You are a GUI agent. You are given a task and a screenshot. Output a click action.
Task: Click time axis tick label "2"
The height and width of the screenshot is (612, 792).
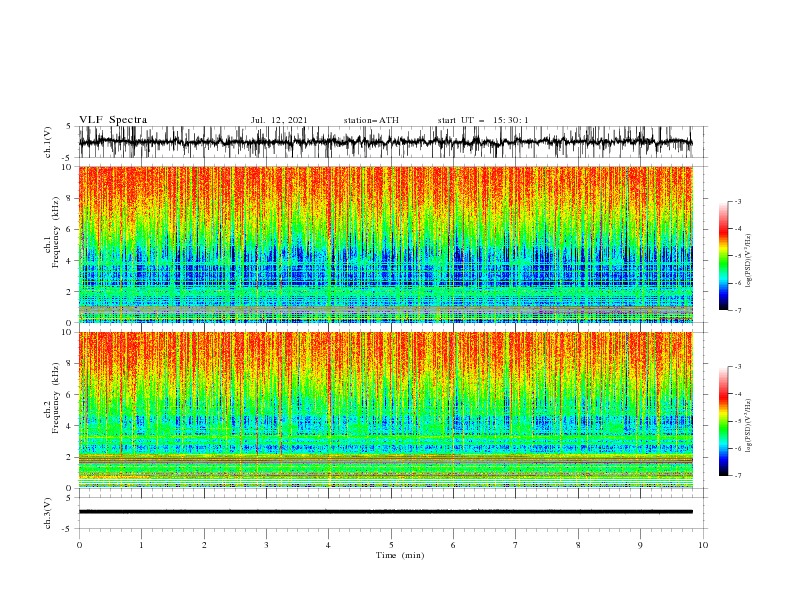(204, 545)
